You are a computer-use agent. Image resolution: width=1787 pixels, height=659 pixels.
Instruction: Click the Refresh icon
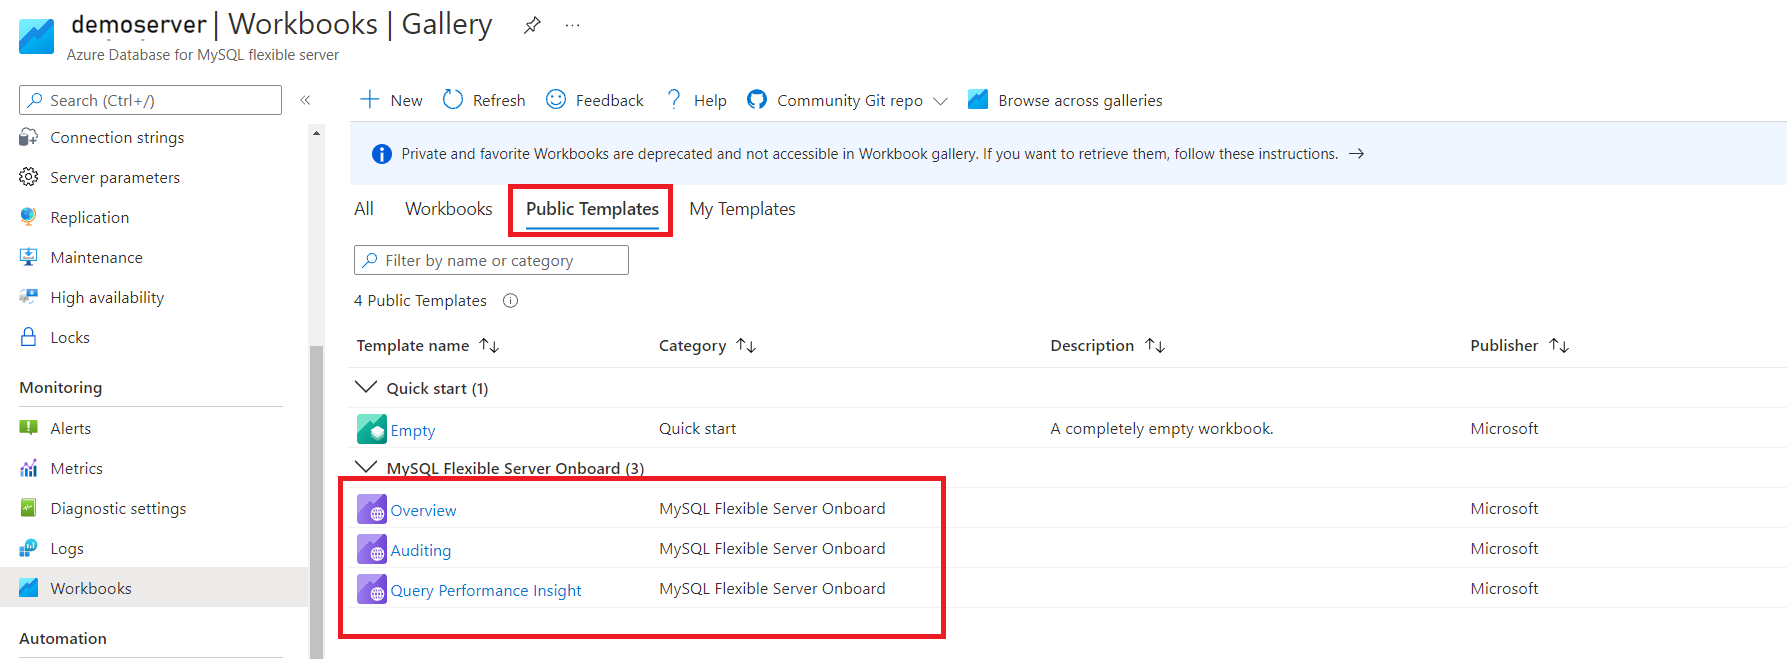tap(453, 99)
